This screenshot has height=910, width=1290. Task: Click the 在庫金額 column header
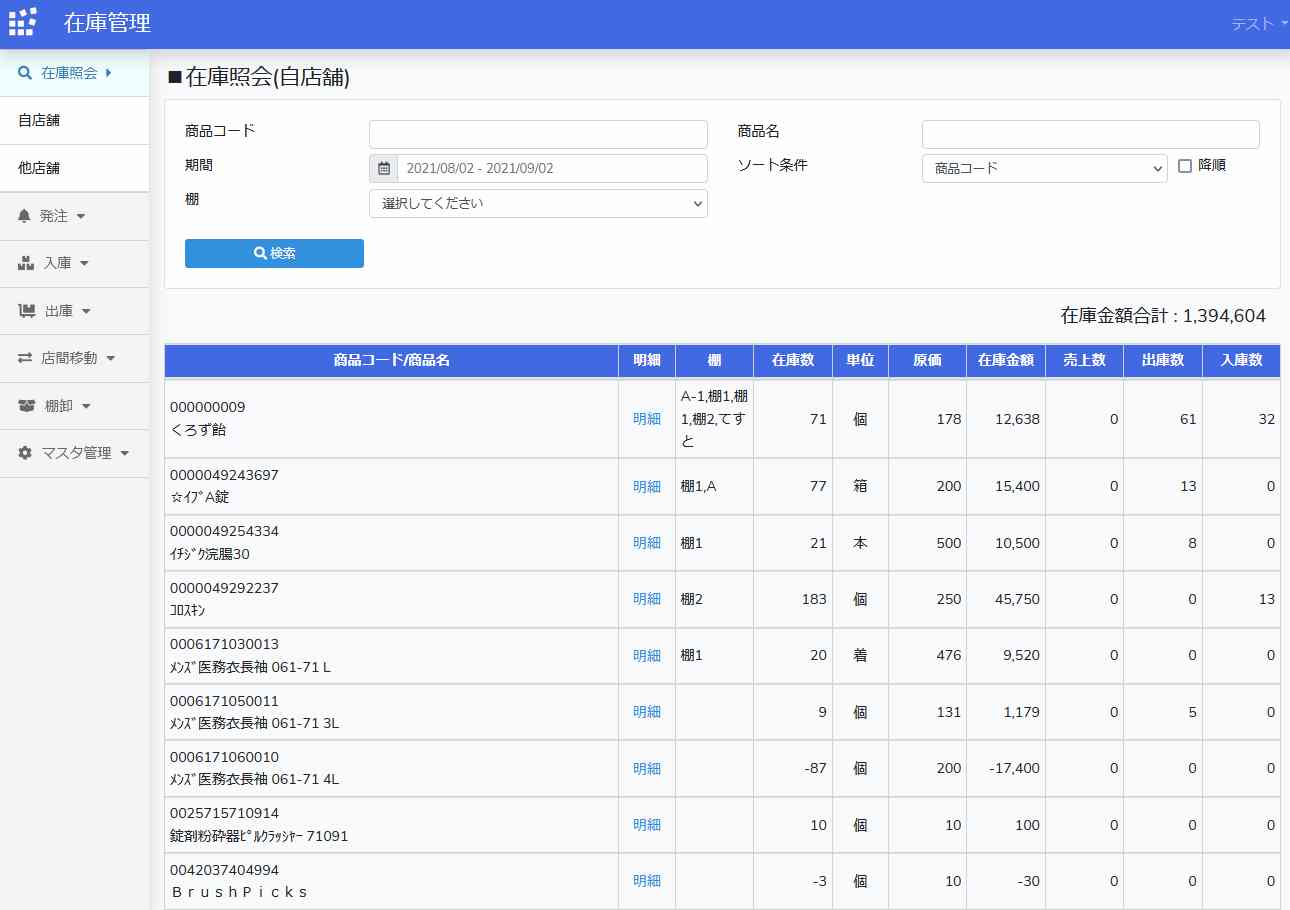tap(1006, 360)
